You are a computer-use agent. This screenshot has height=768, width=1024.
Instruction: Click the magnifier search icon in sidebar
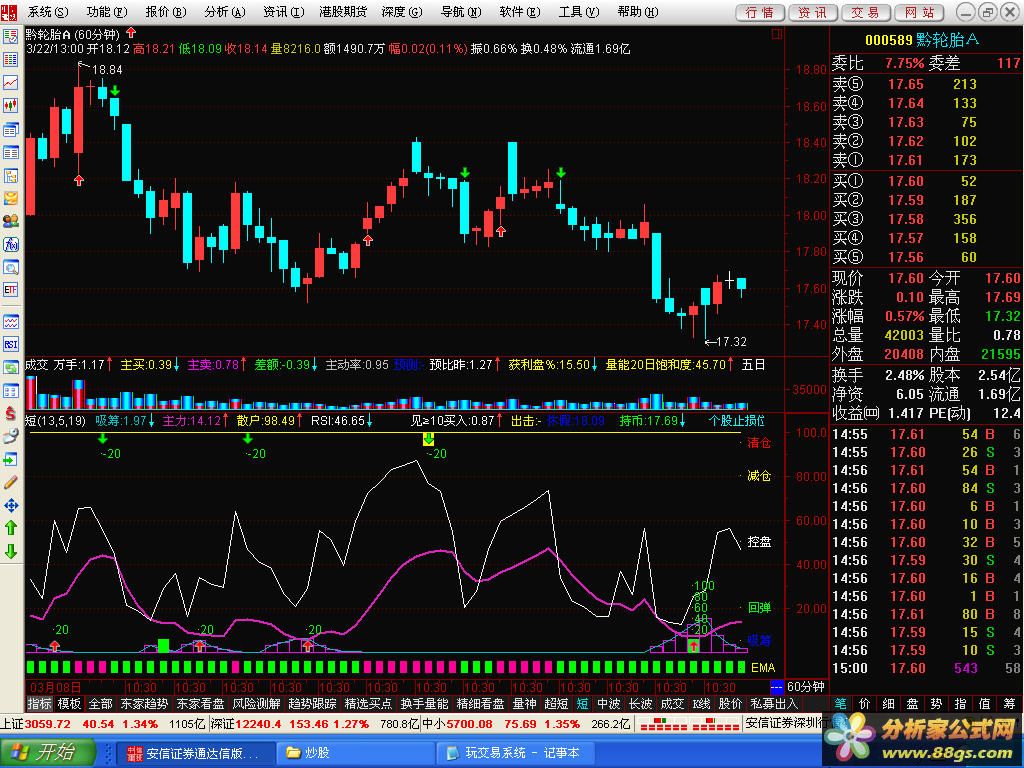coord(10,267)
